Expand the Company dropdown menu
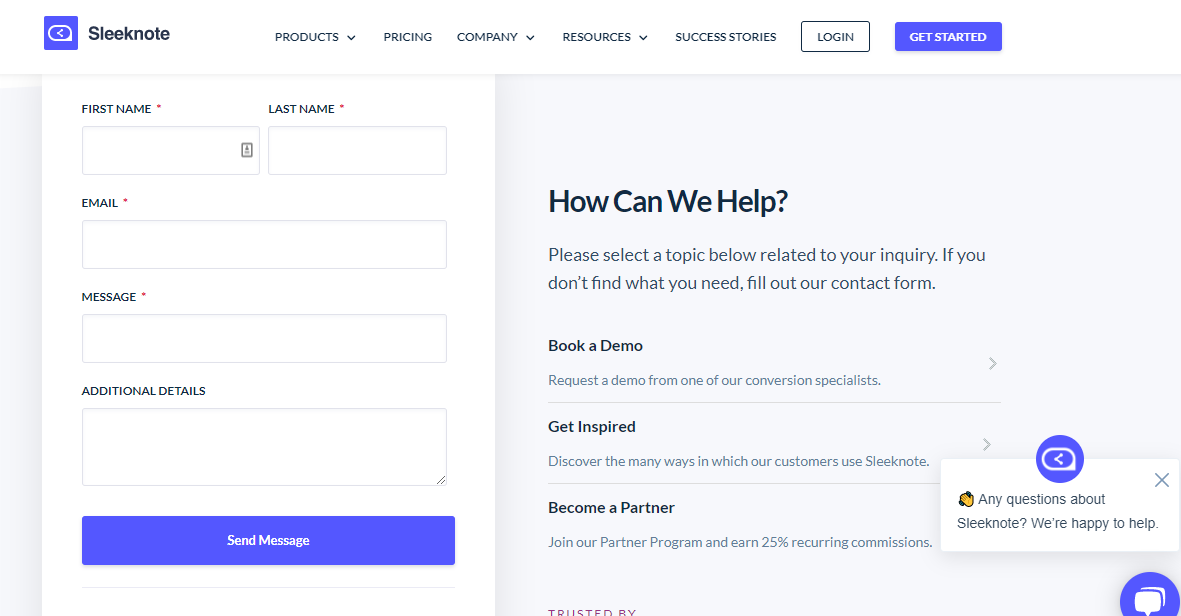The height and width of the screenshot is (616, 1181). pyautogui.click(x=496, y=37)
